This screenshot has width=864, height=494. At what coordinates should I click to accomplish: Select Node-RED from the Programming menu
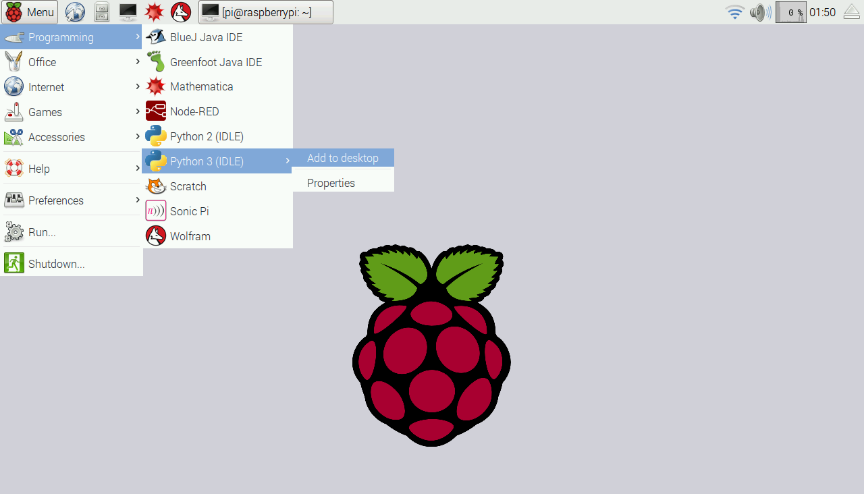pos(194,112)
